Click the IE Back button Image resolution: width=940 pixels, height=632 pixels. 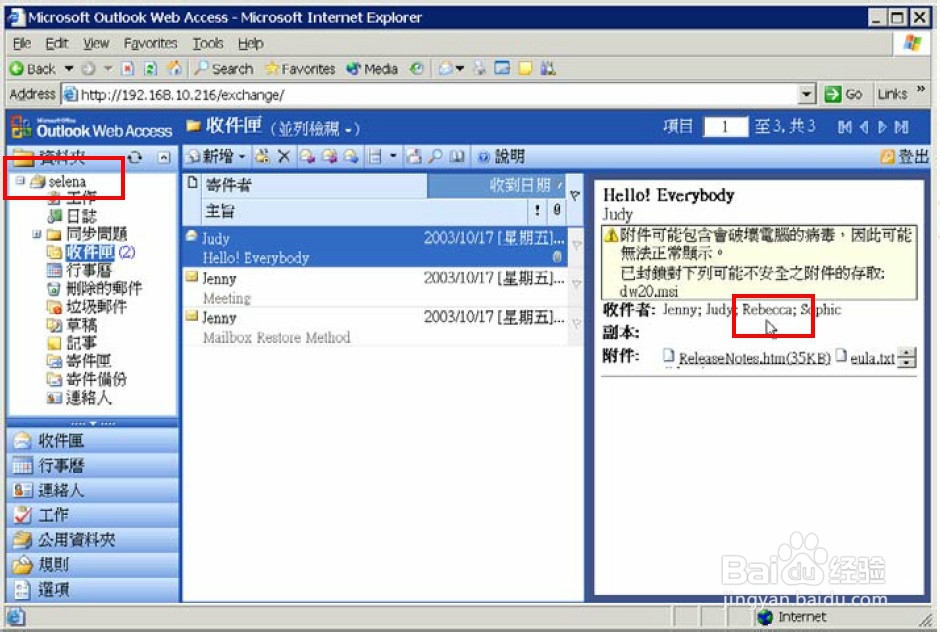coord(34,69)
